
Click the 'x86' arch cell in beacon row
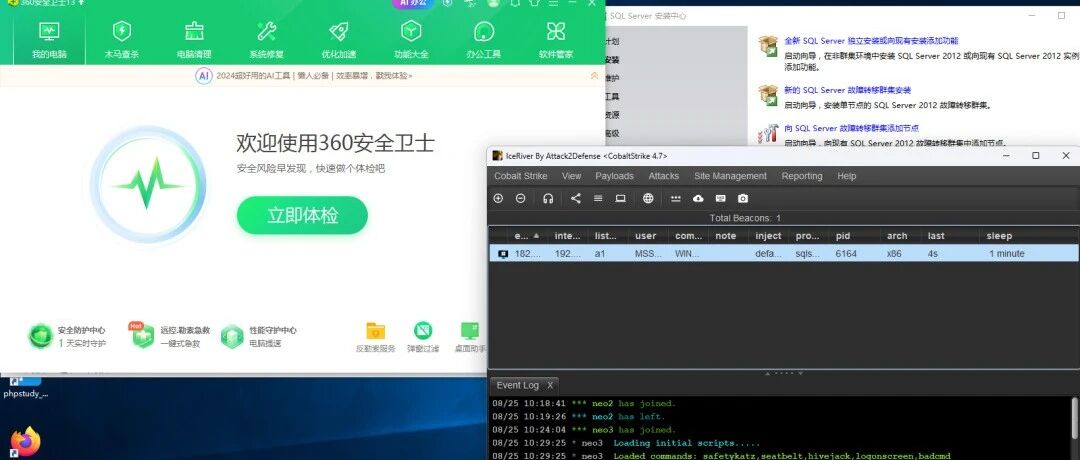[x=894, y=253]
